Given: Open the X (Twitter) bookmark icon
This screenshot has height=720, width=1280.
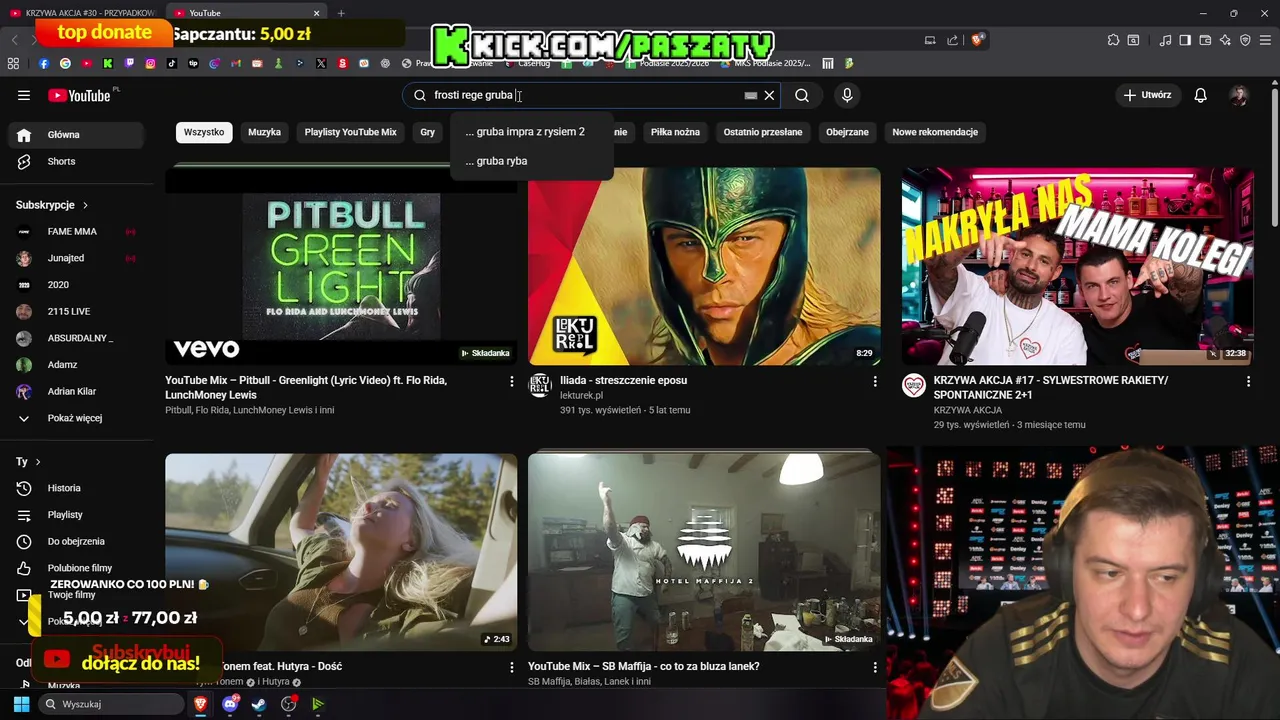Looking at the screenshot, I should point(321,63).
